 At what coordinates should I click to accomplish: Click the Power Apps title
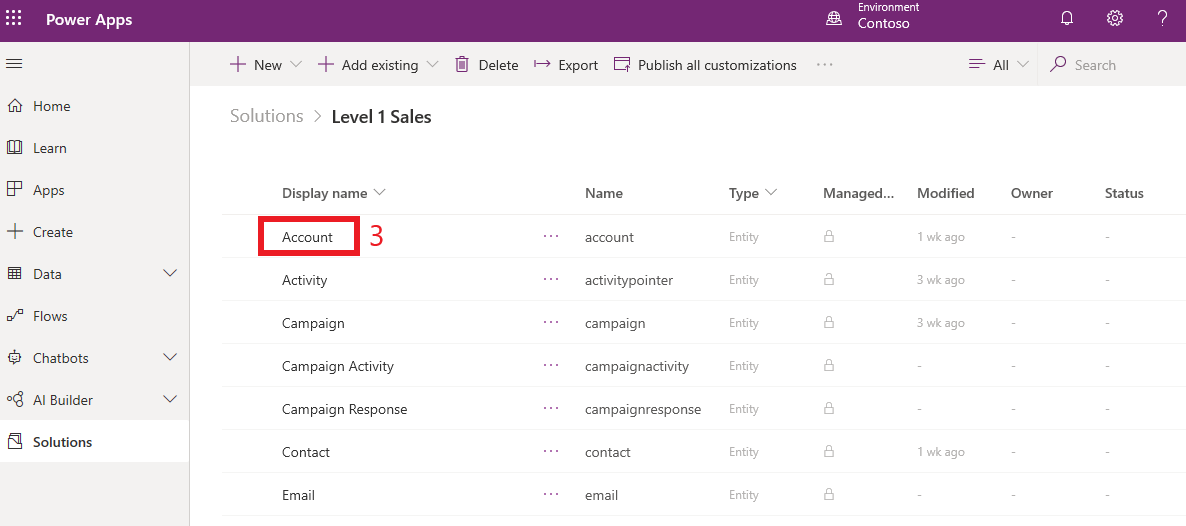pyautogui.click(x=89, y=20)
